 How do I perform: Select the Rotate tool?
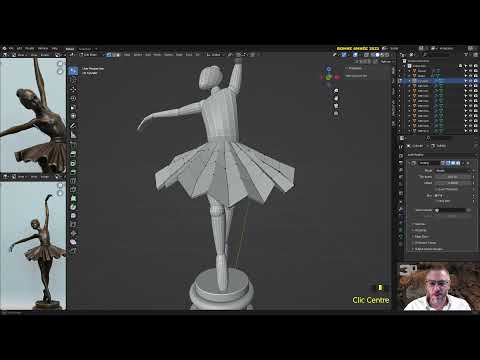(x=73, y=98)
